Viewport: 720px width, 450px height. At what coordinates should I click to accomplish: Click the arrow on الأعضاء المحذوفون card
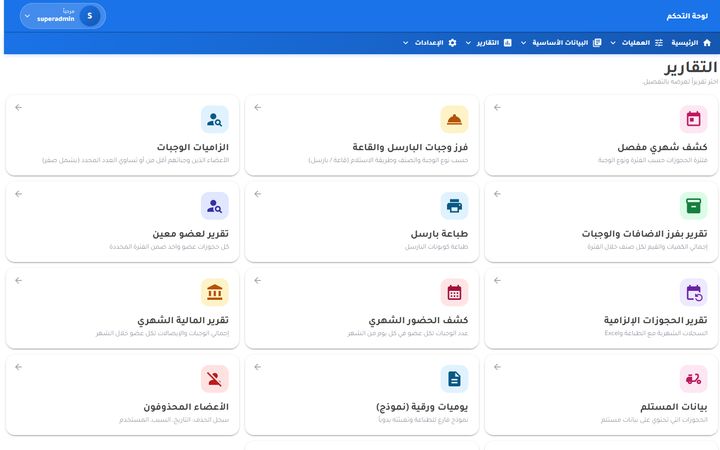18,367
